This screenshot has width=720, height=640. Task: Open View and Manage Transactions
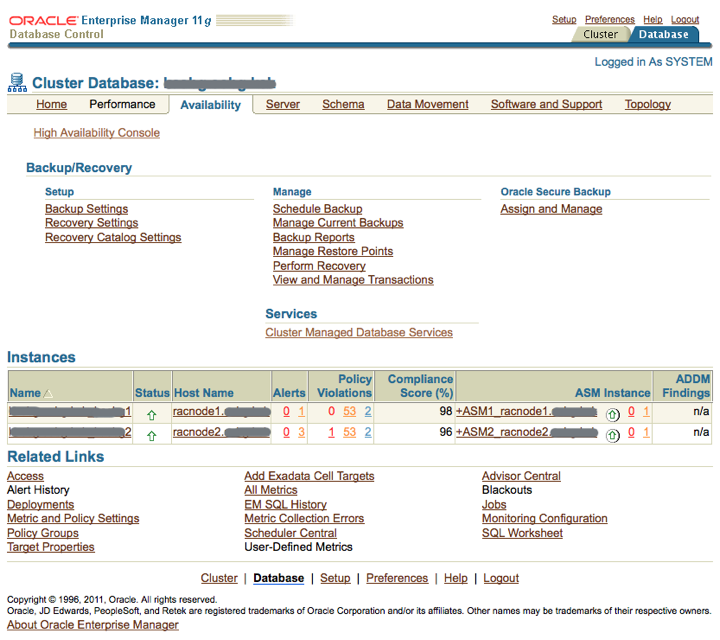[x=353, y=280]
